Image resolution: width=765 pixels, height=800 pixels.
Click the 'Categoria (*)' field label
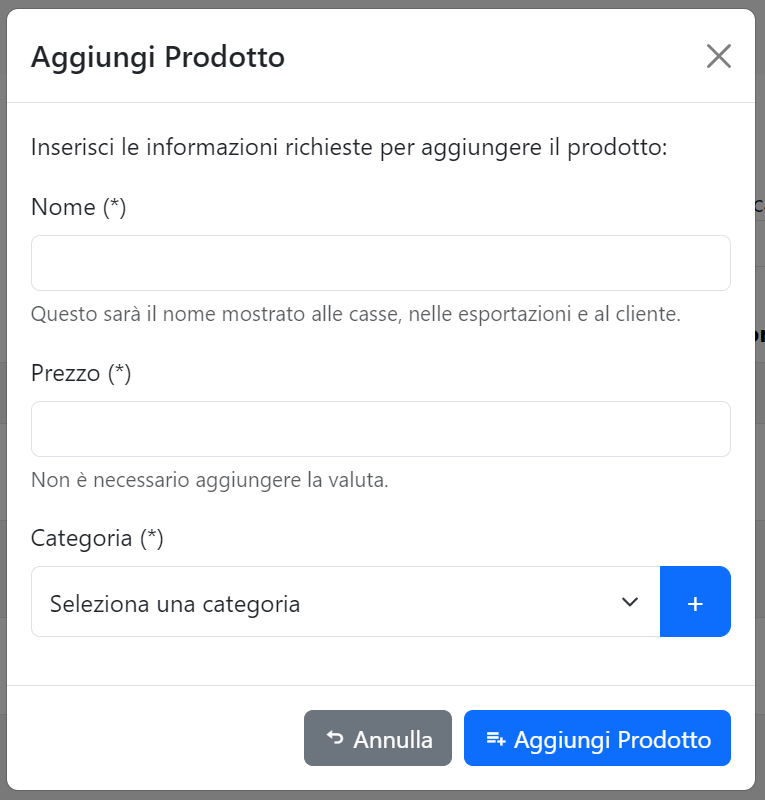click(97, 538)
